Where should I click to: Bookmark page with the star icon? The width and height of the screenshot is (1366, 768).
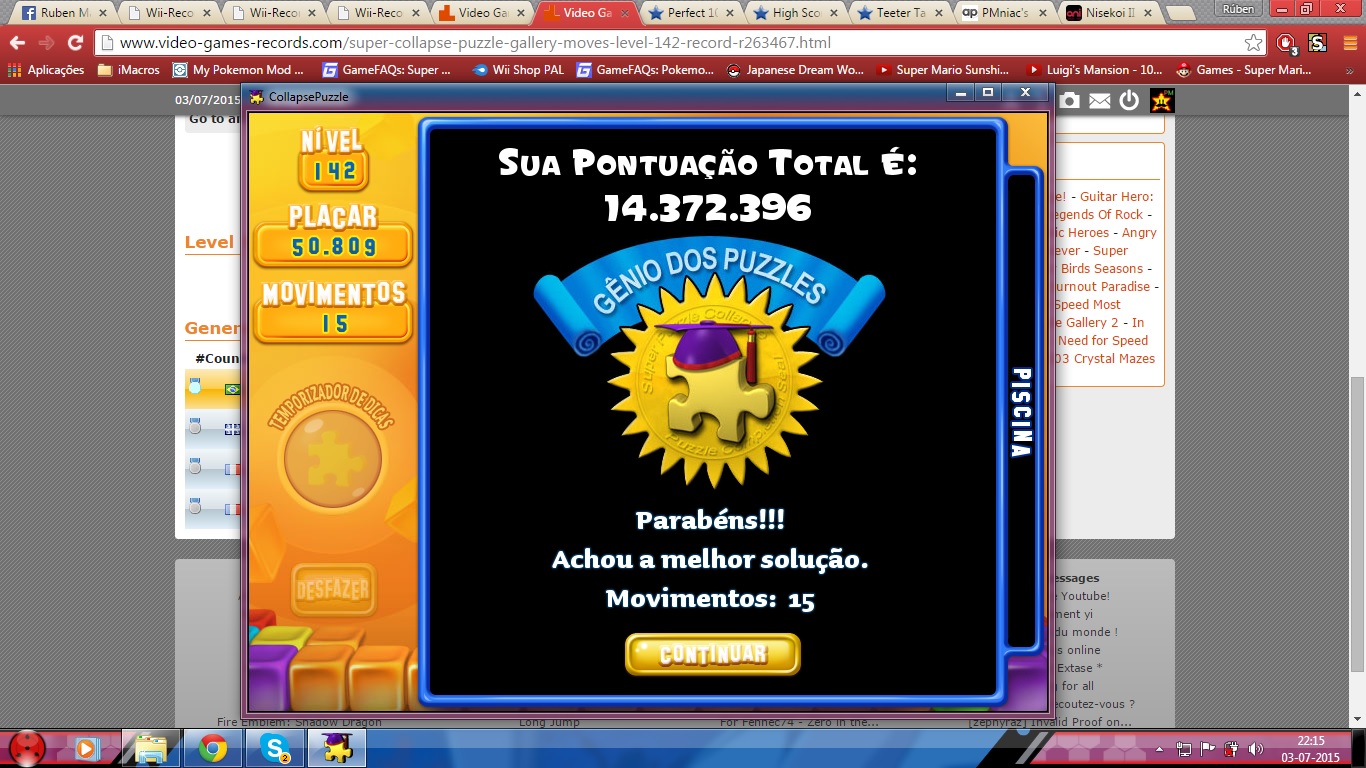(1253, 43)
